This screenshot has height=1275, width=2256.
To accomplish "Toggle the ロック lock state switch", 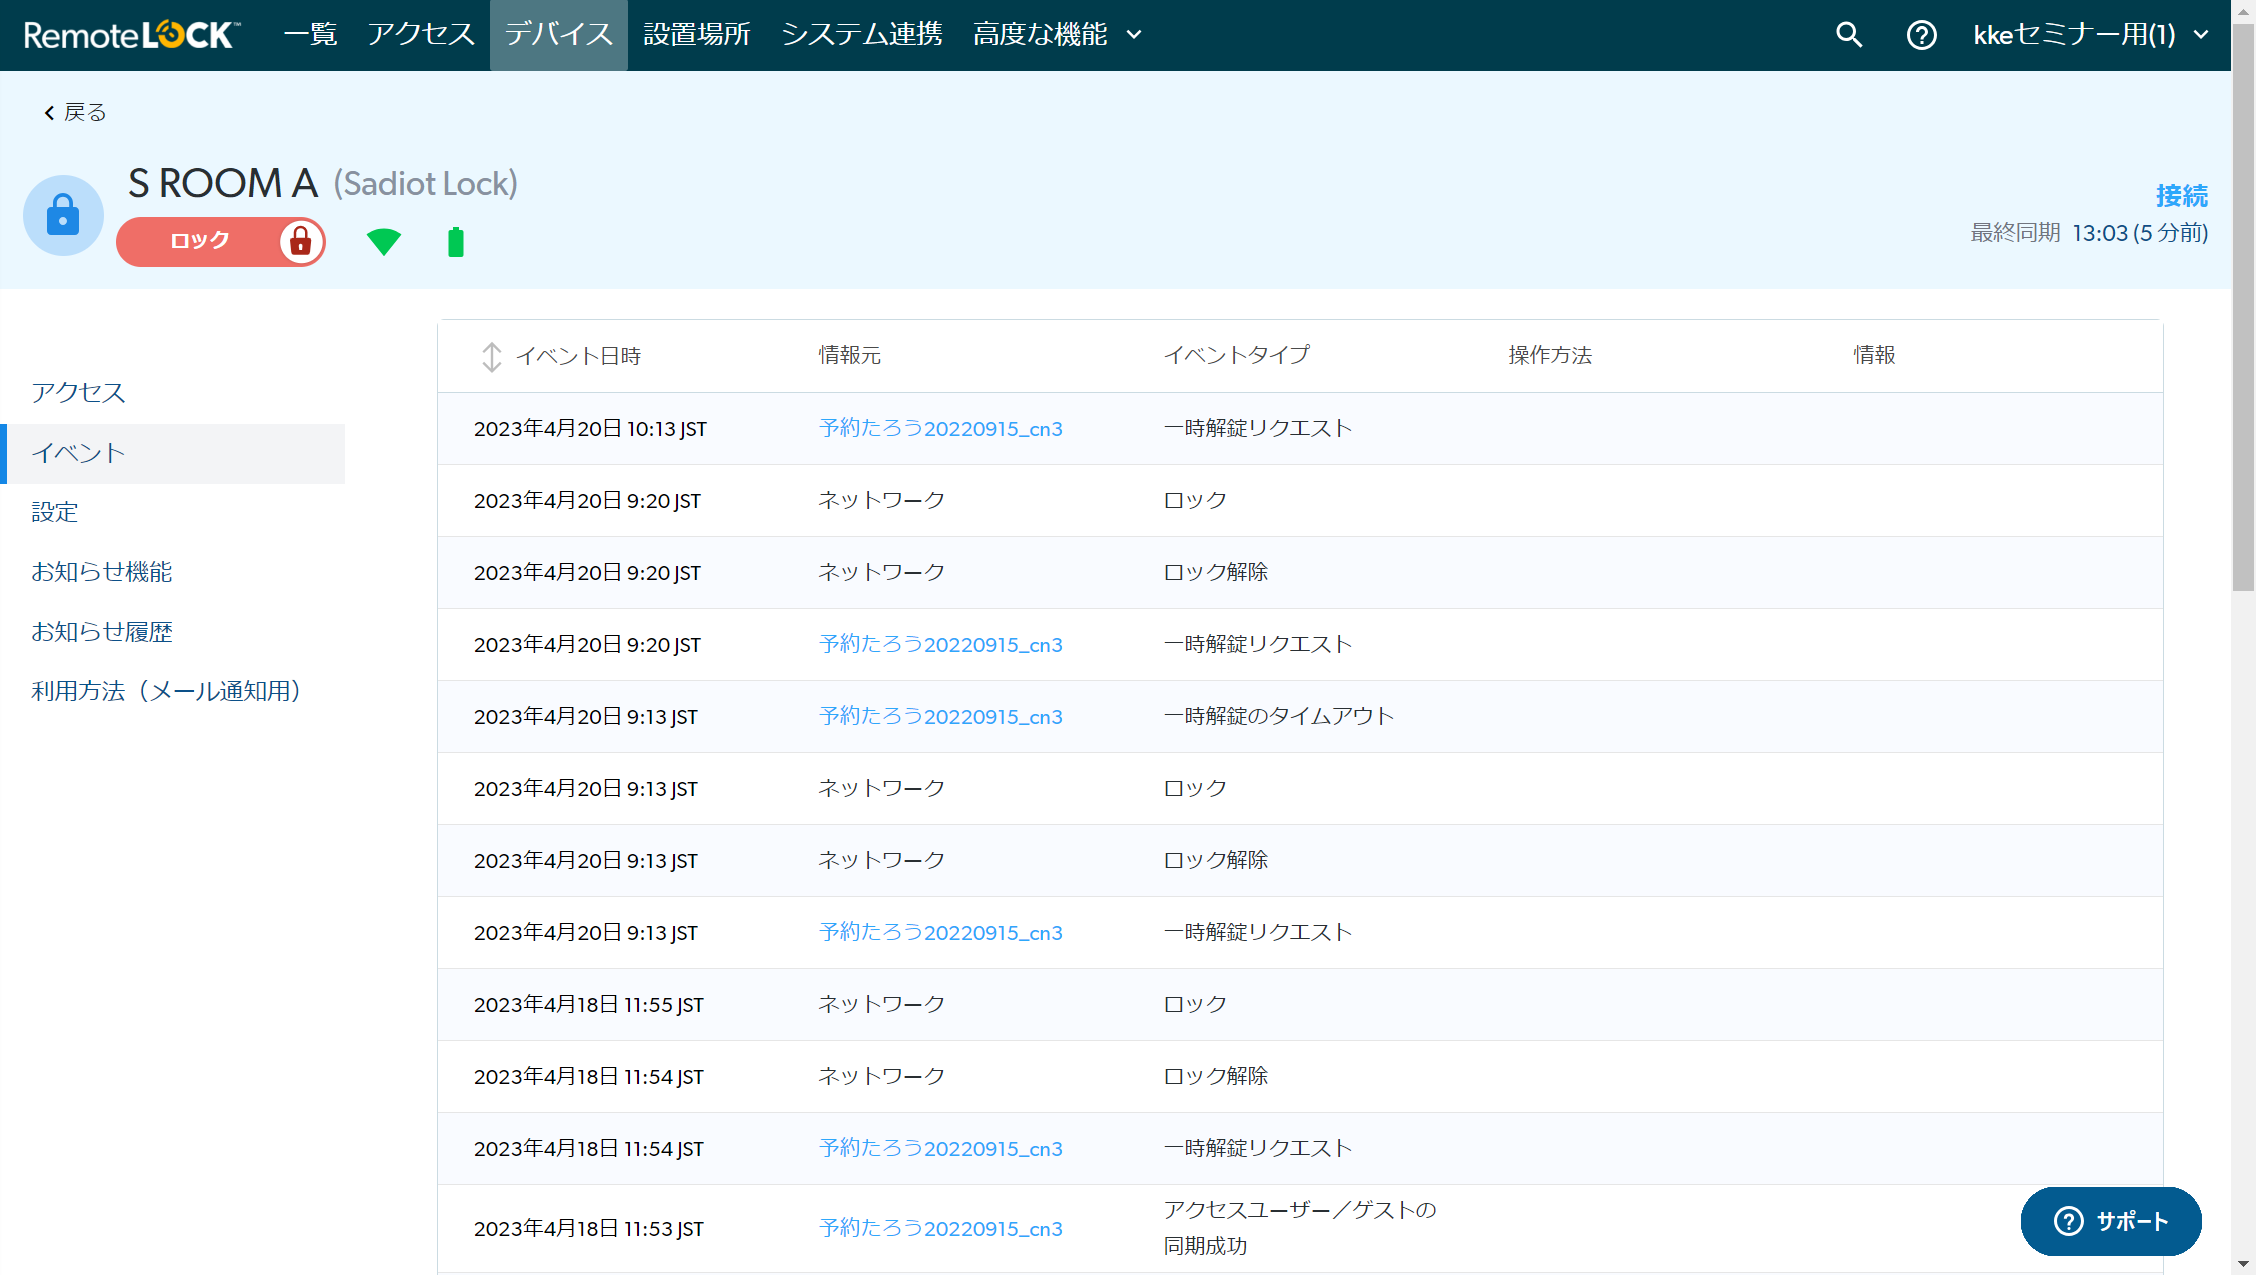I will tap(221, 241).
